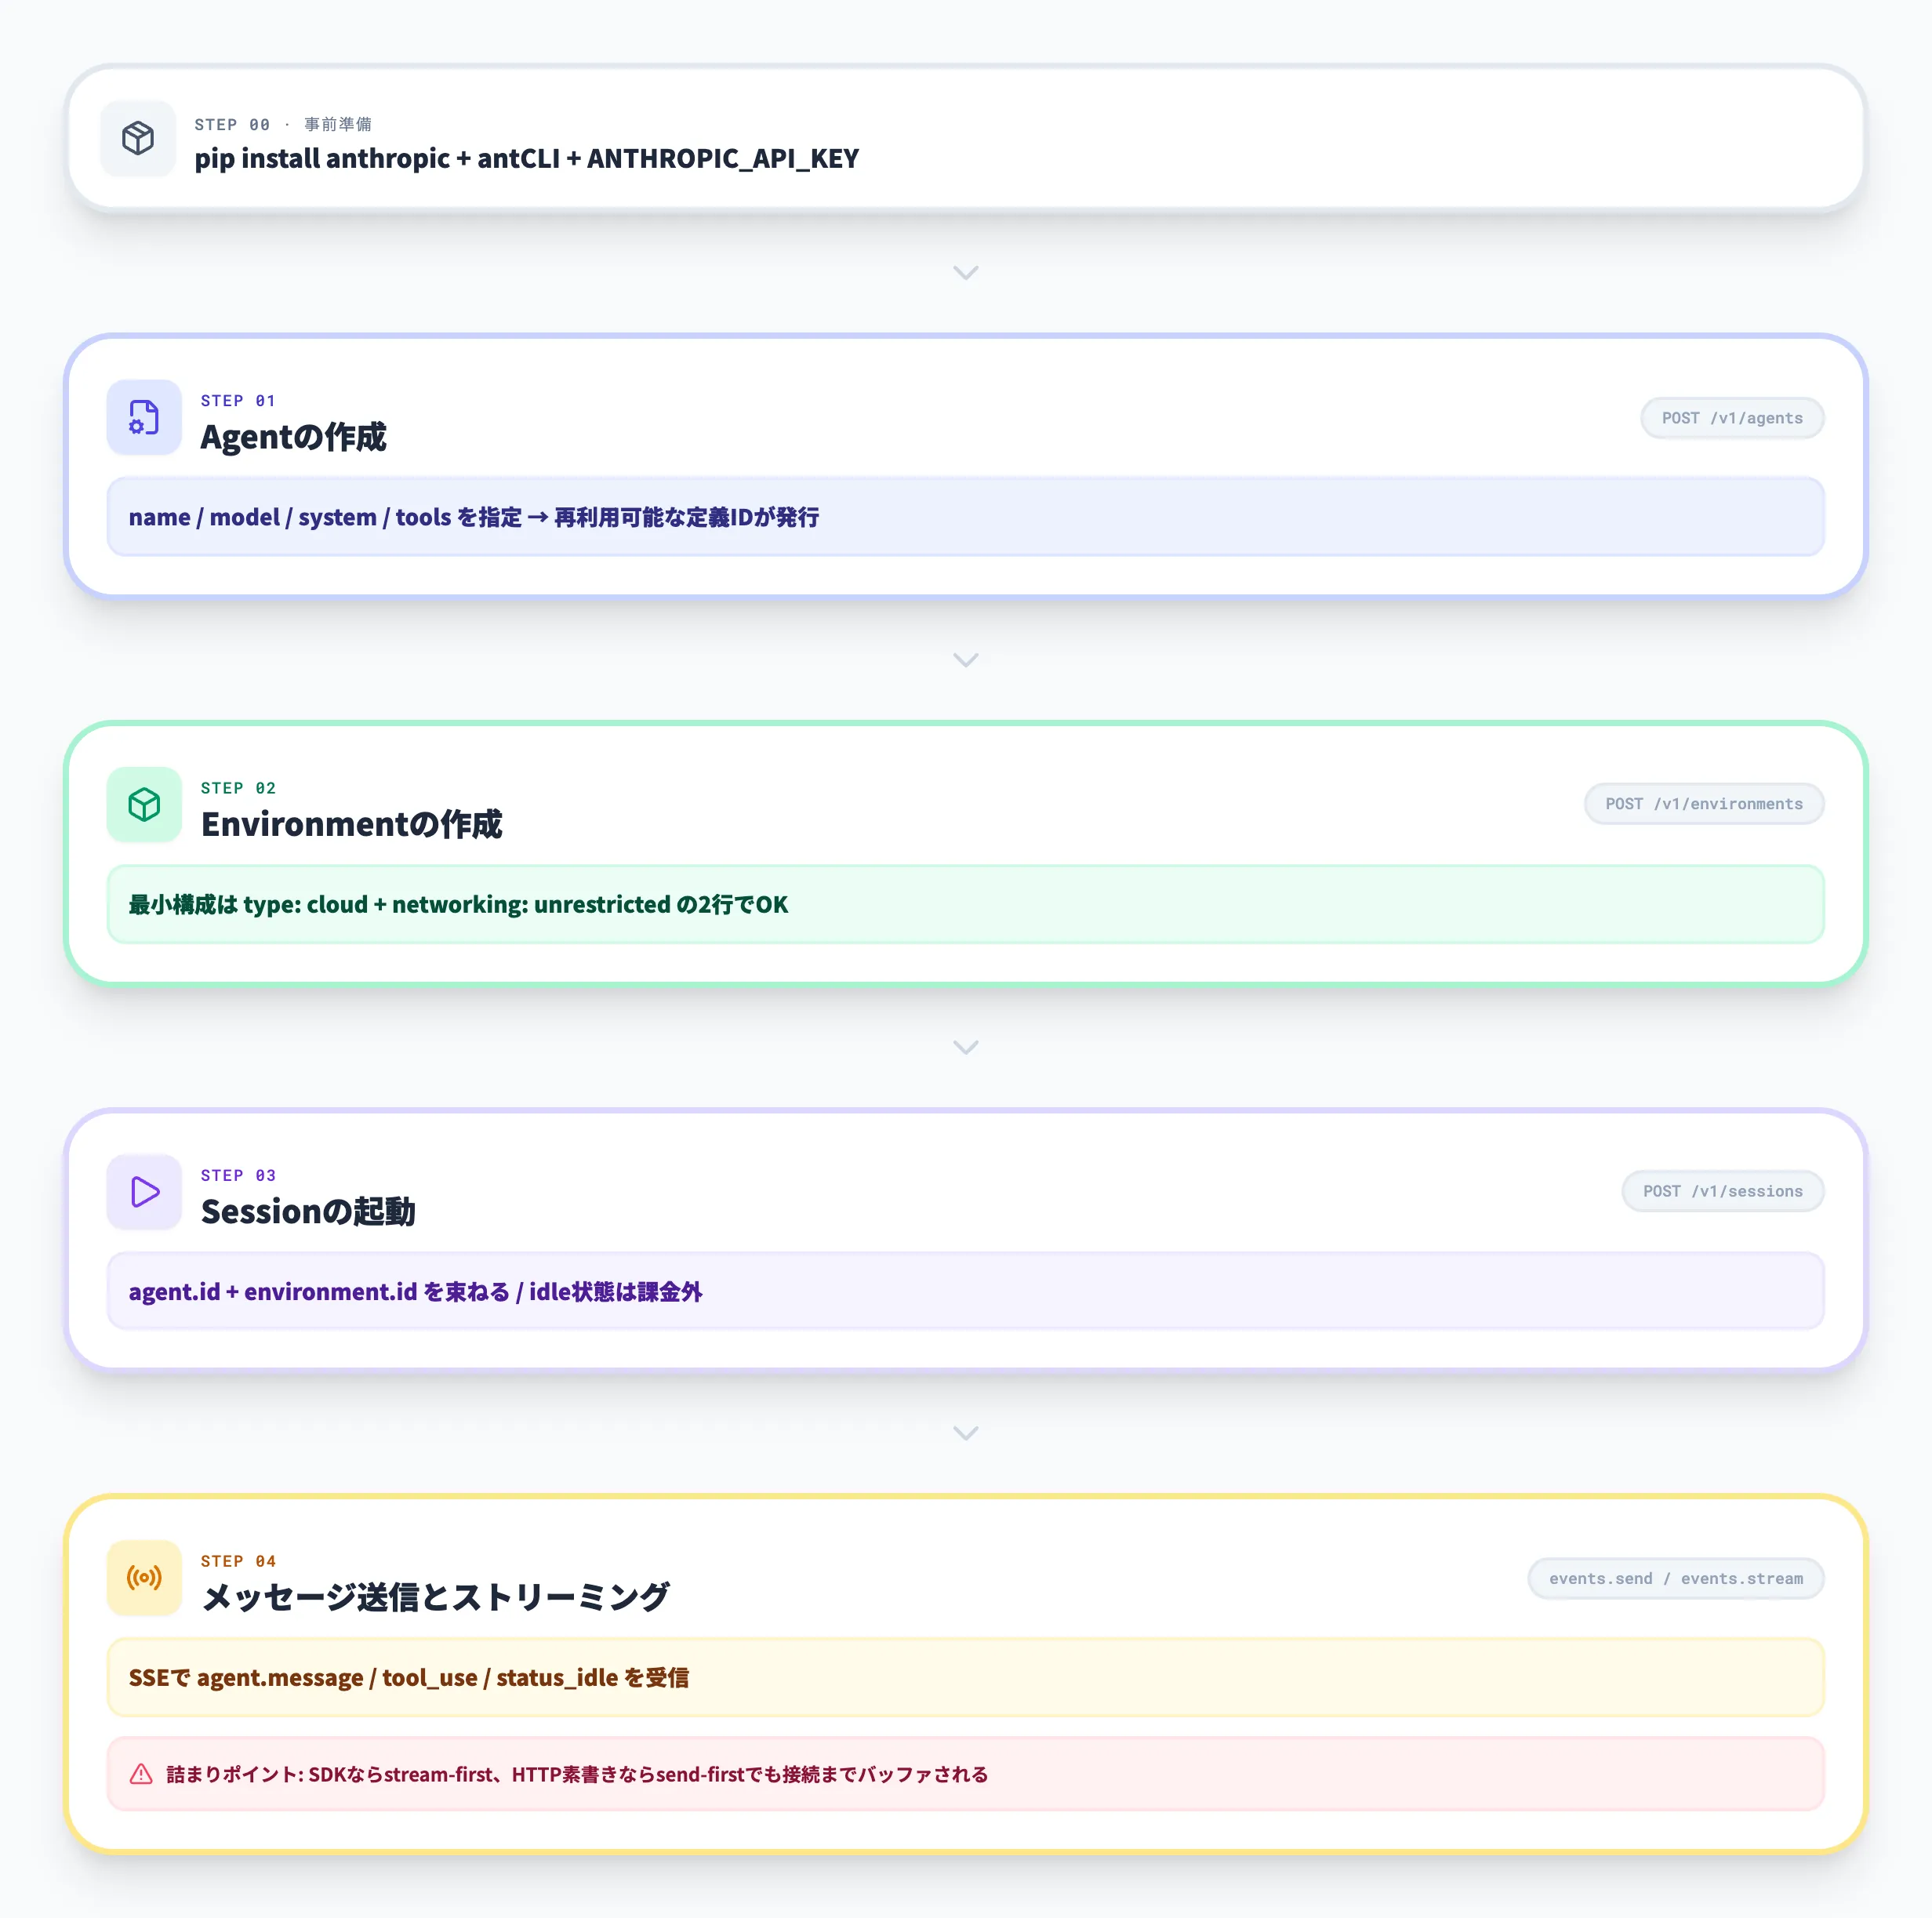Click the chevron below Step 00 card
Image resolution: width=1932 pixels, height=1918 pixels.
(965, 272)
